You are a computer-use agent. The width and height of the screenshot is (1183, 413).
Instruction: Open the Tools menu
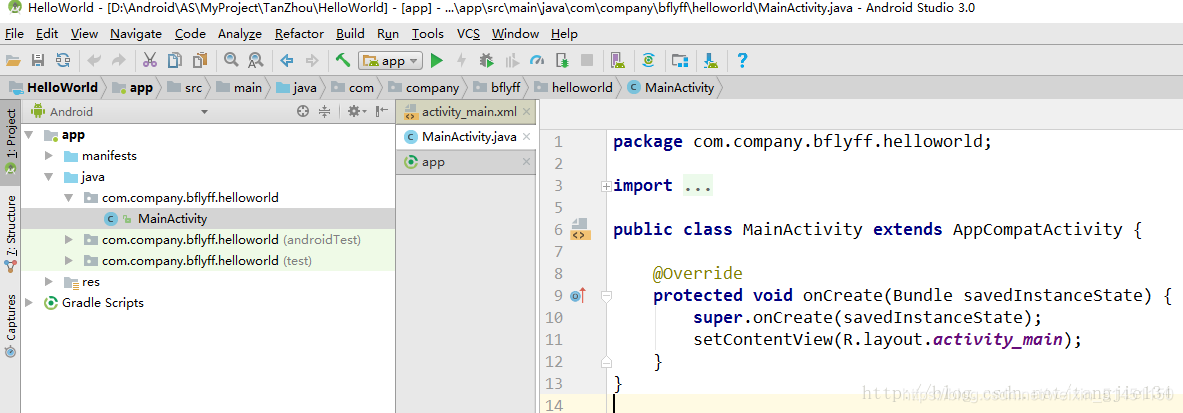(428, 34)
